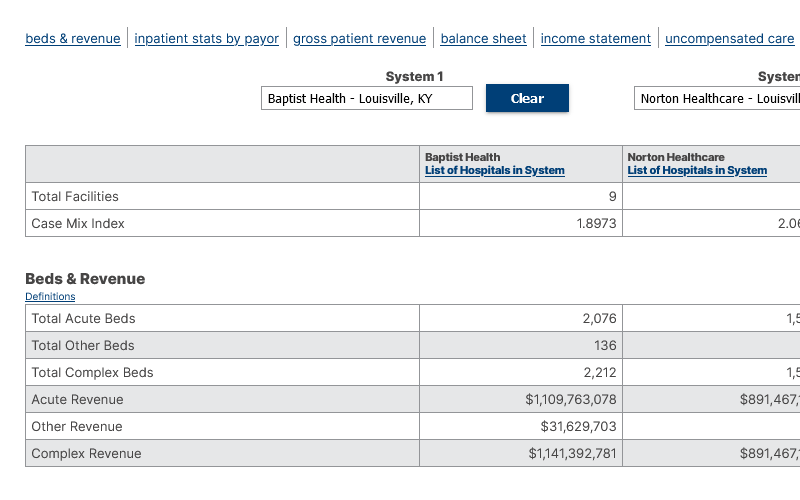Click the Acute Revenue value $1,109,763,078
This screenshot has height=500, width=800.
coord(571,399)
